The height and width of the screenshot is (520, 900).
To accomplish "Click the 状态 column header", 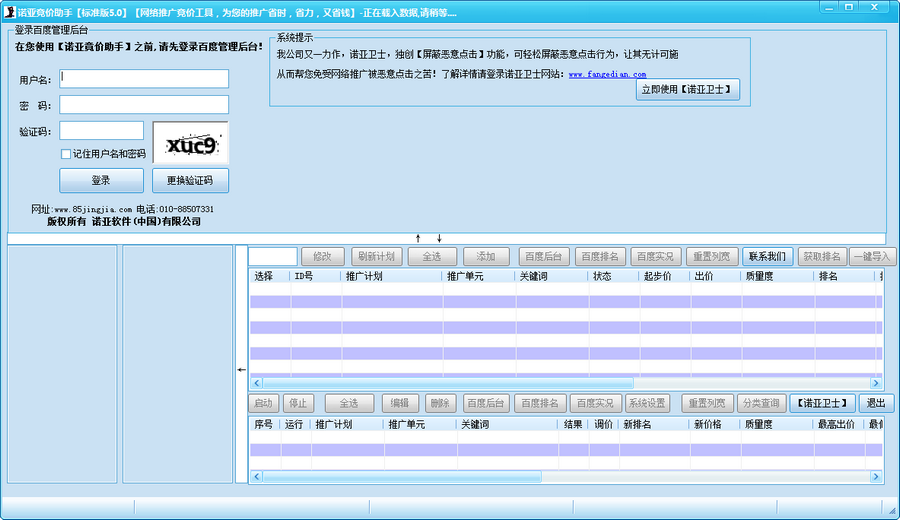I will click(614, 276).
